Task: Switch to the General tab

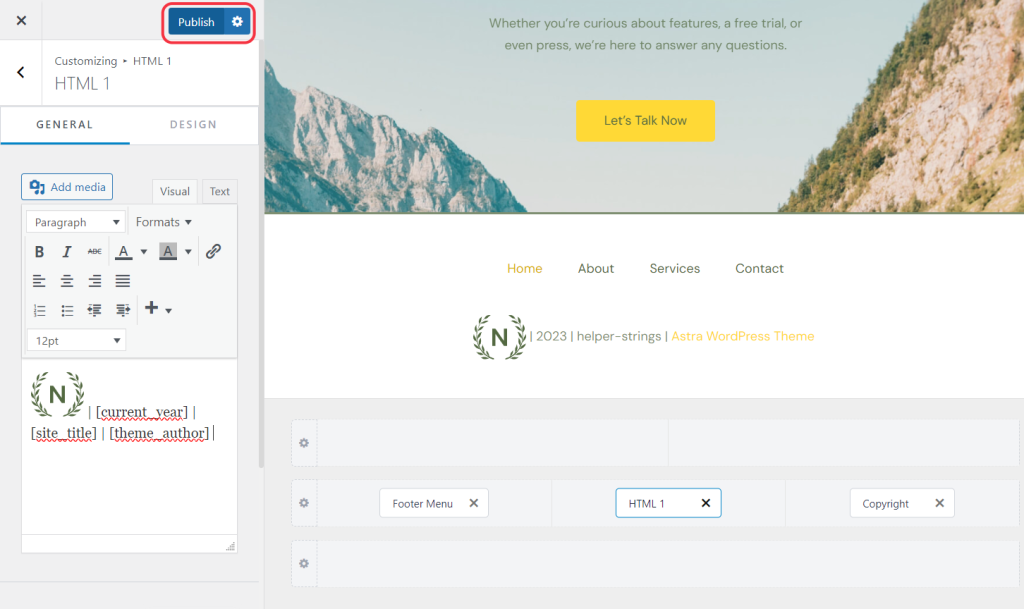Action: (x=65, y=124)
